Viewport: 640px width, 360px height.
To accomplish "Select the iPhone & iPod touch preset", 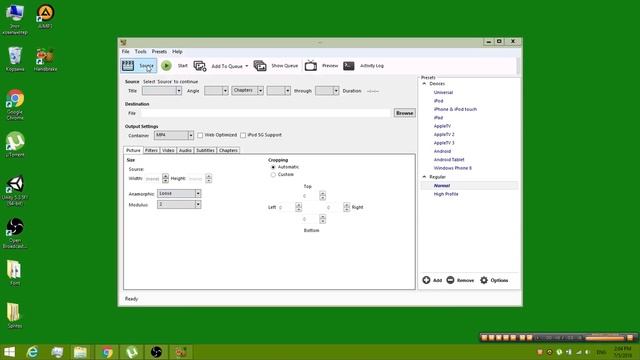I will pos(455,109).
